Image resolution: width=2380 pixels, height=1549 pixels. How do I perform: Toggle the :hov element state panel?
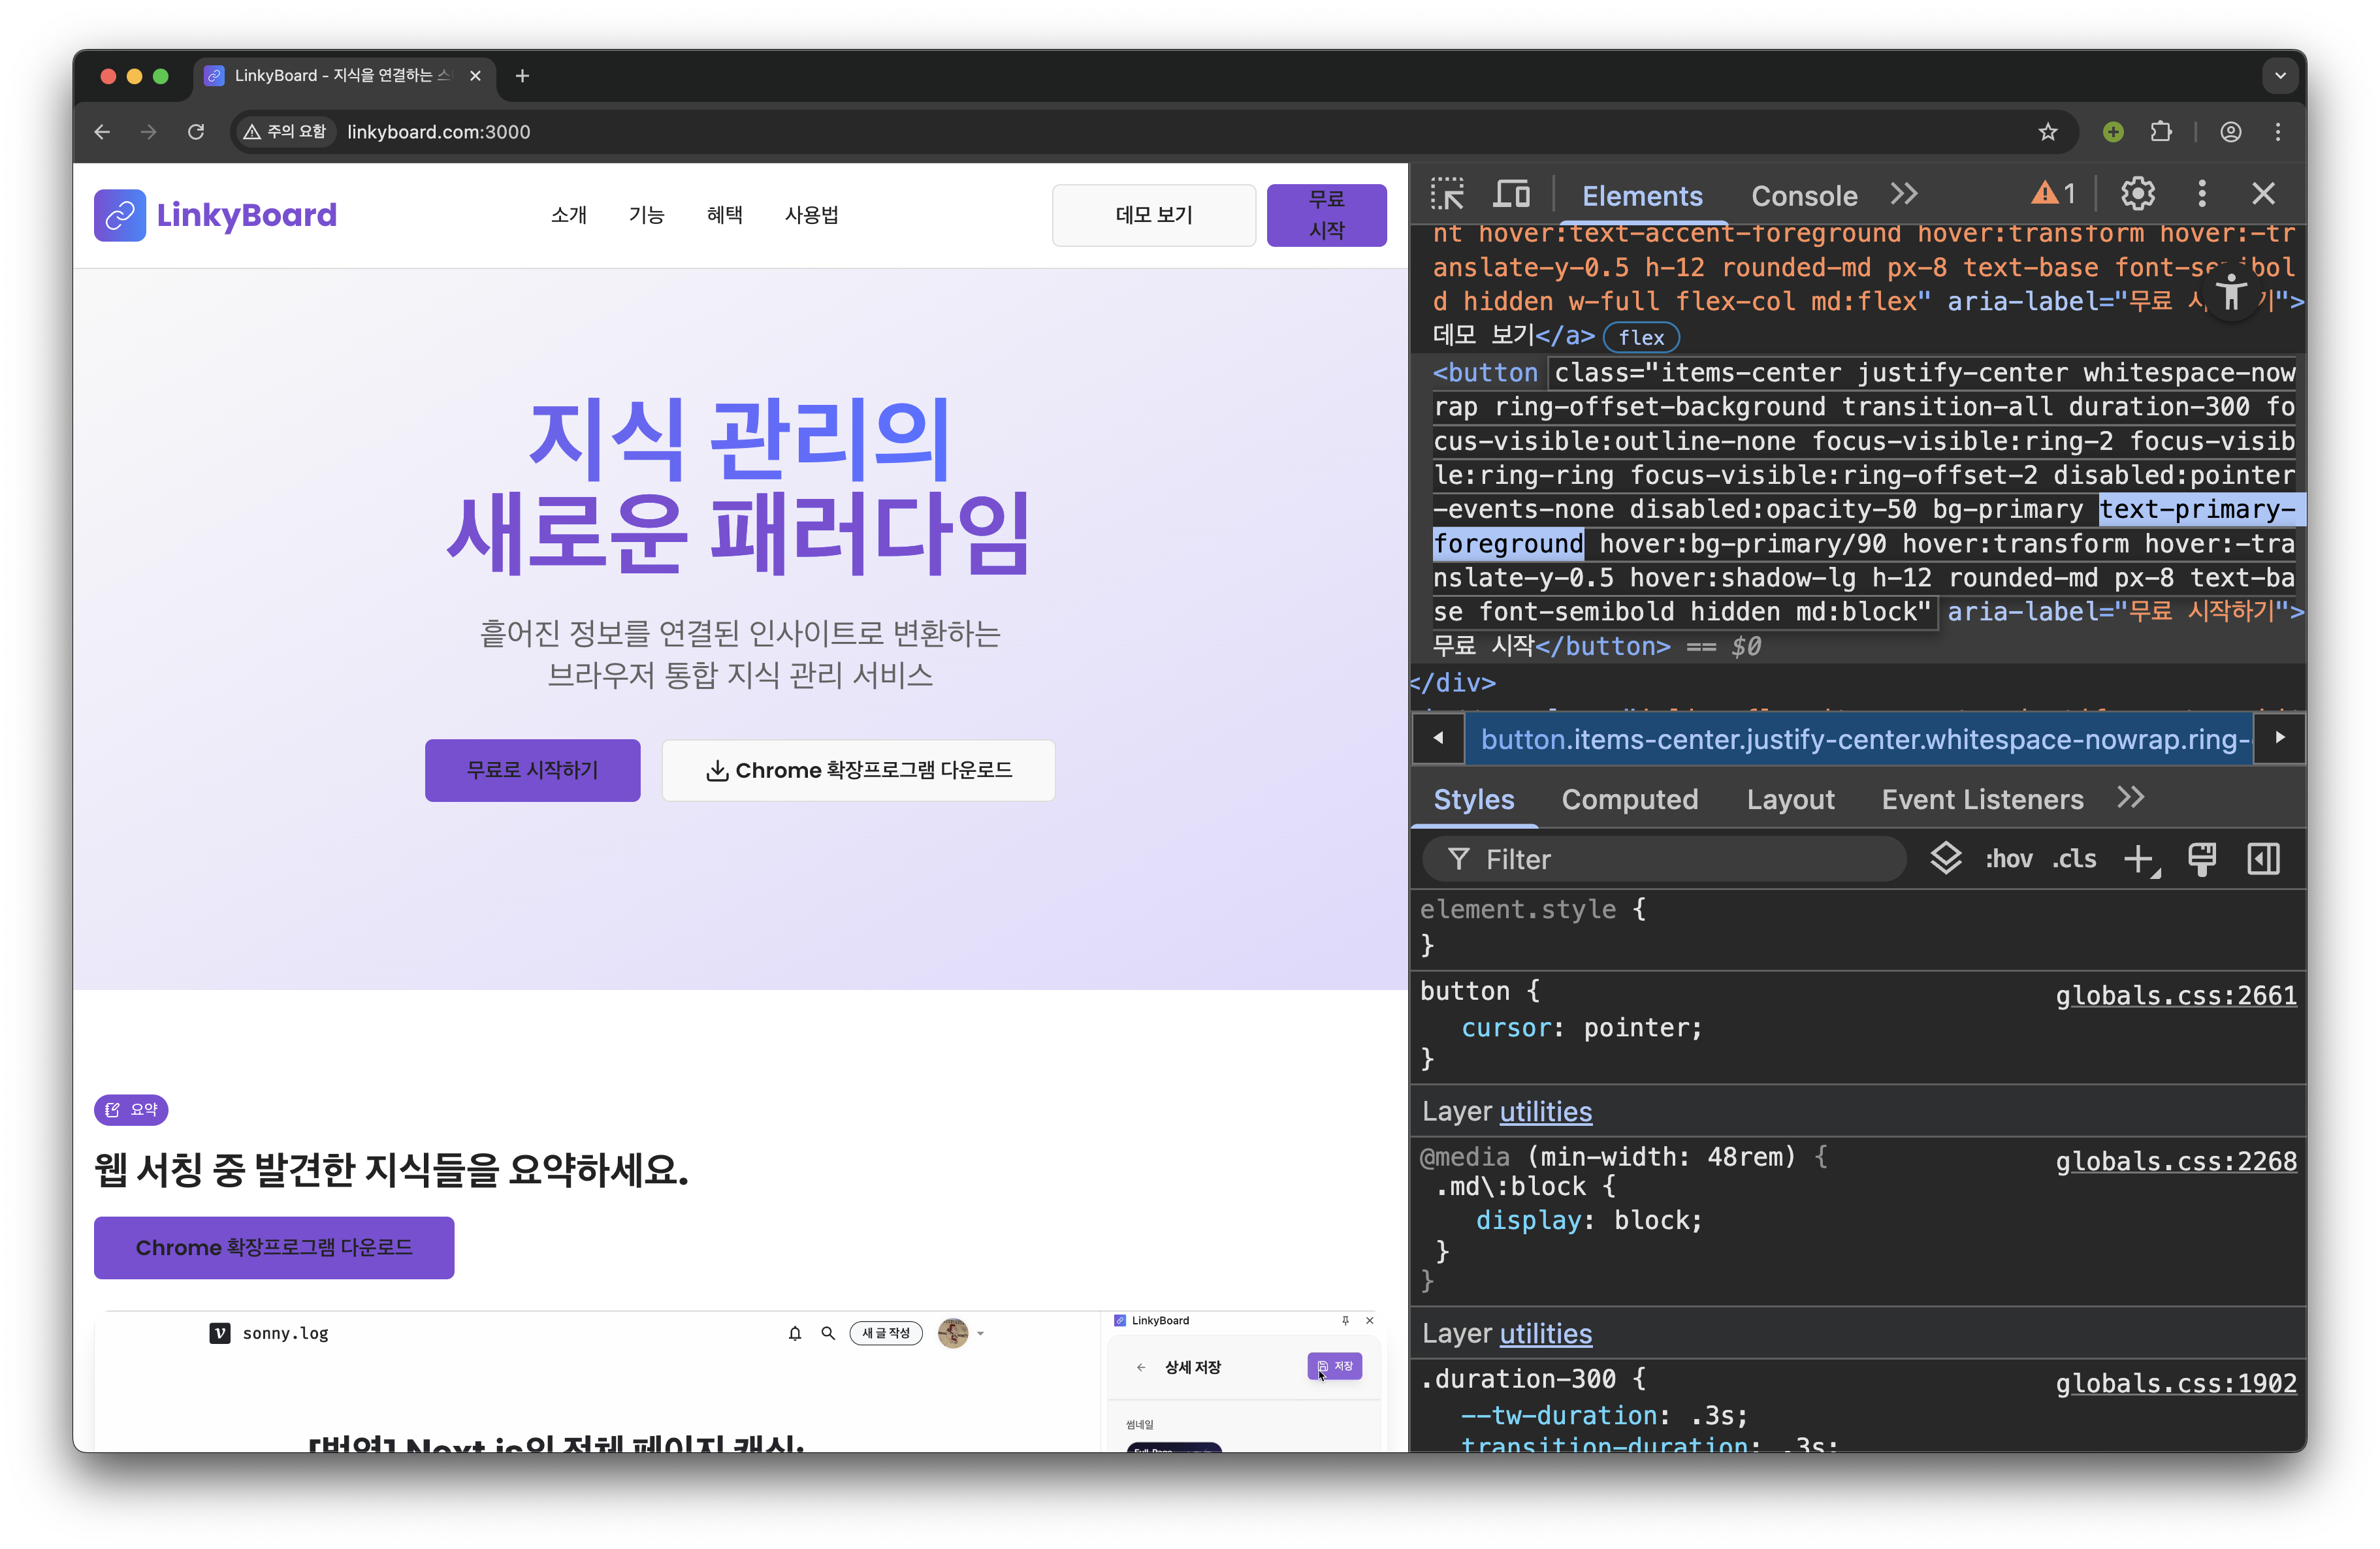[x=2008, y=859]
